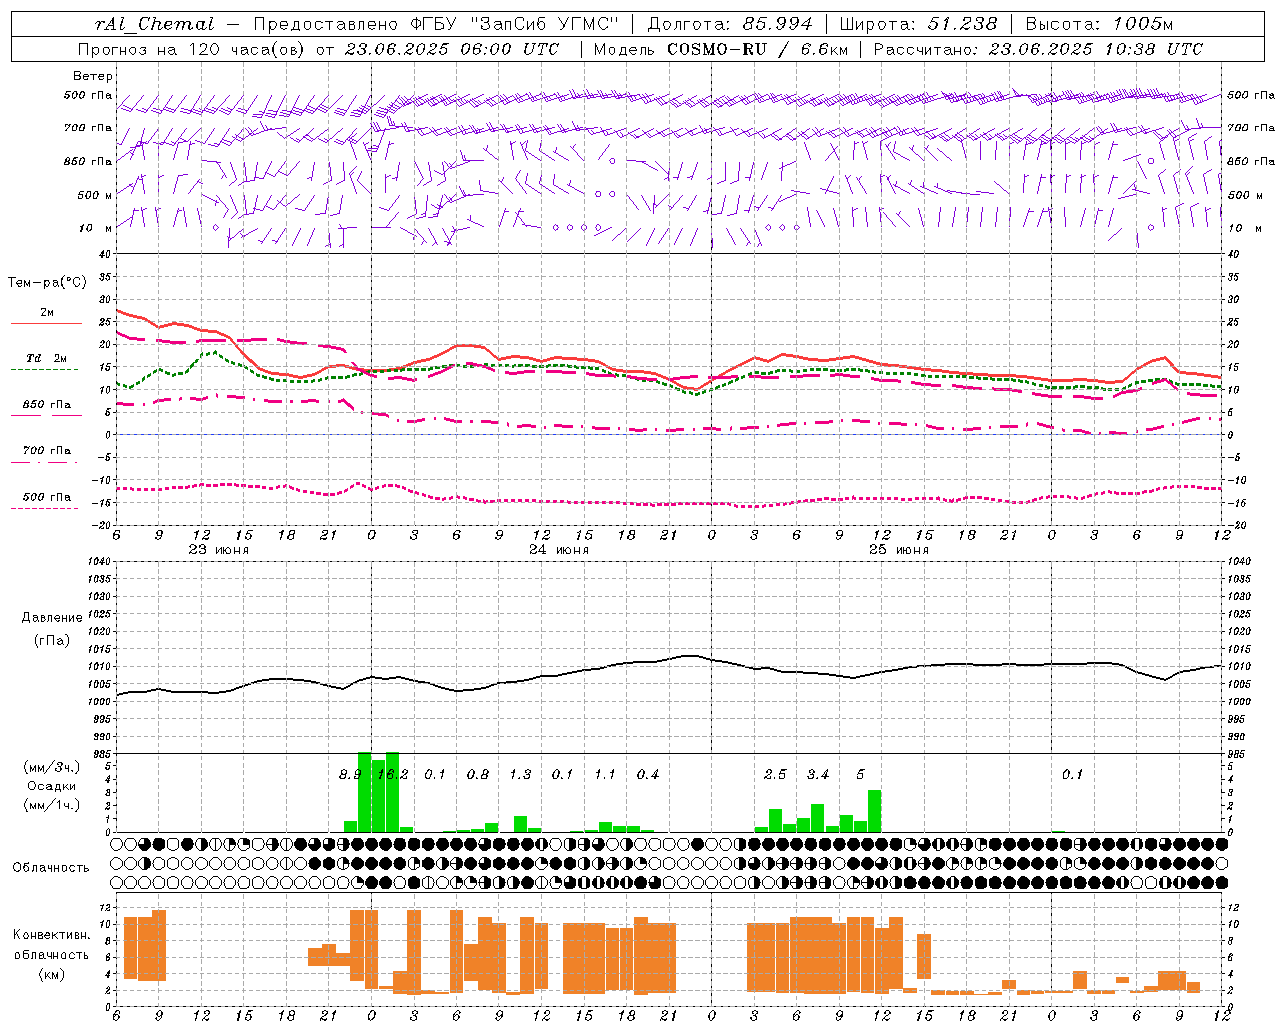The width and height of the screenshot is (1280, 1024).
Task: Select the provider text ФГБУ "ЗапСиб УГМС"
Action: tap(514, 24)
